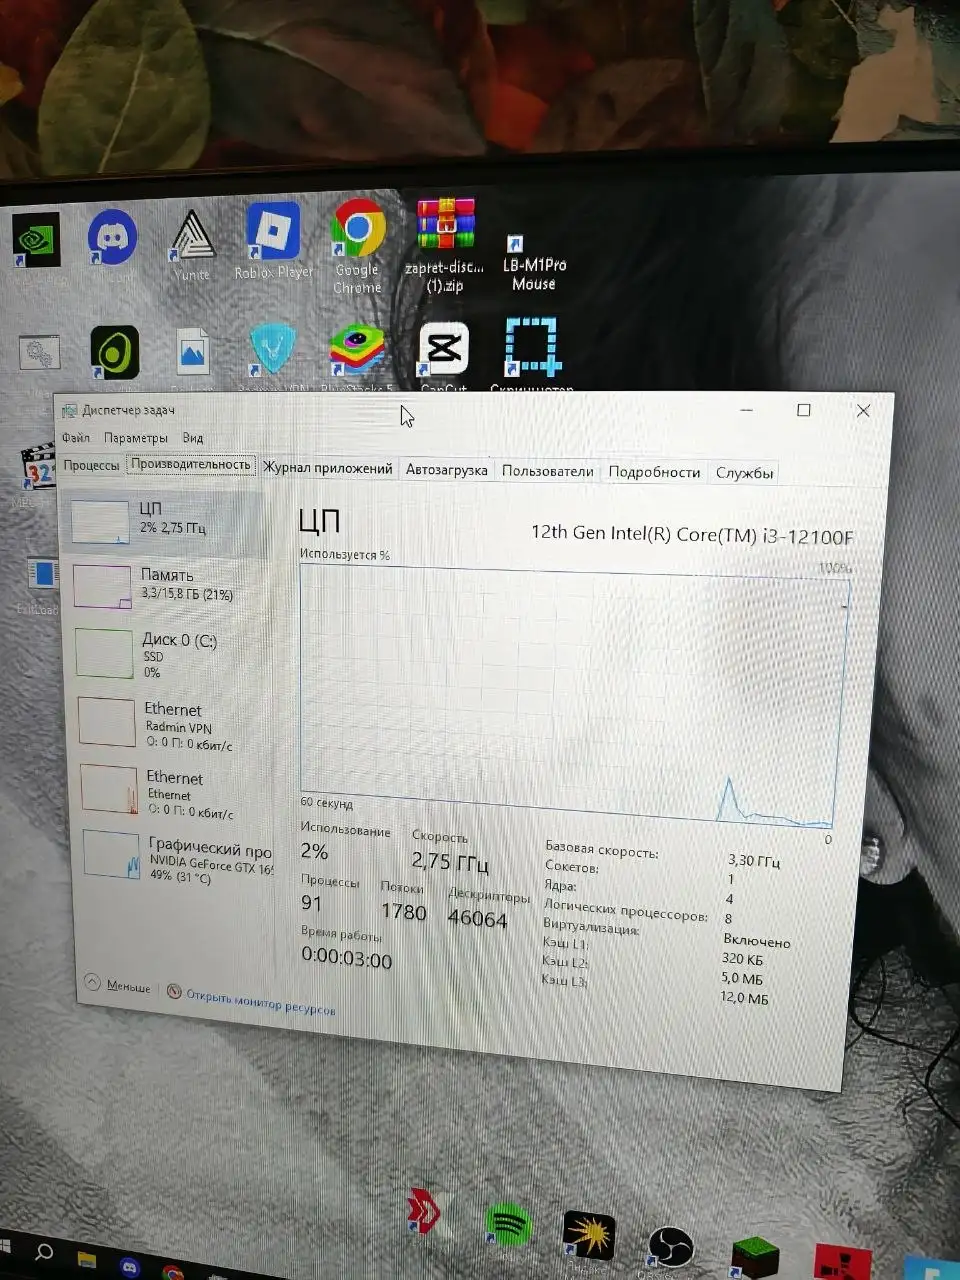Image resolution: width=960 pixels, height=1280 pixels.
Task: Open the LB-M1Pro Mouse desktop shortcut
Action: [534, 262]
